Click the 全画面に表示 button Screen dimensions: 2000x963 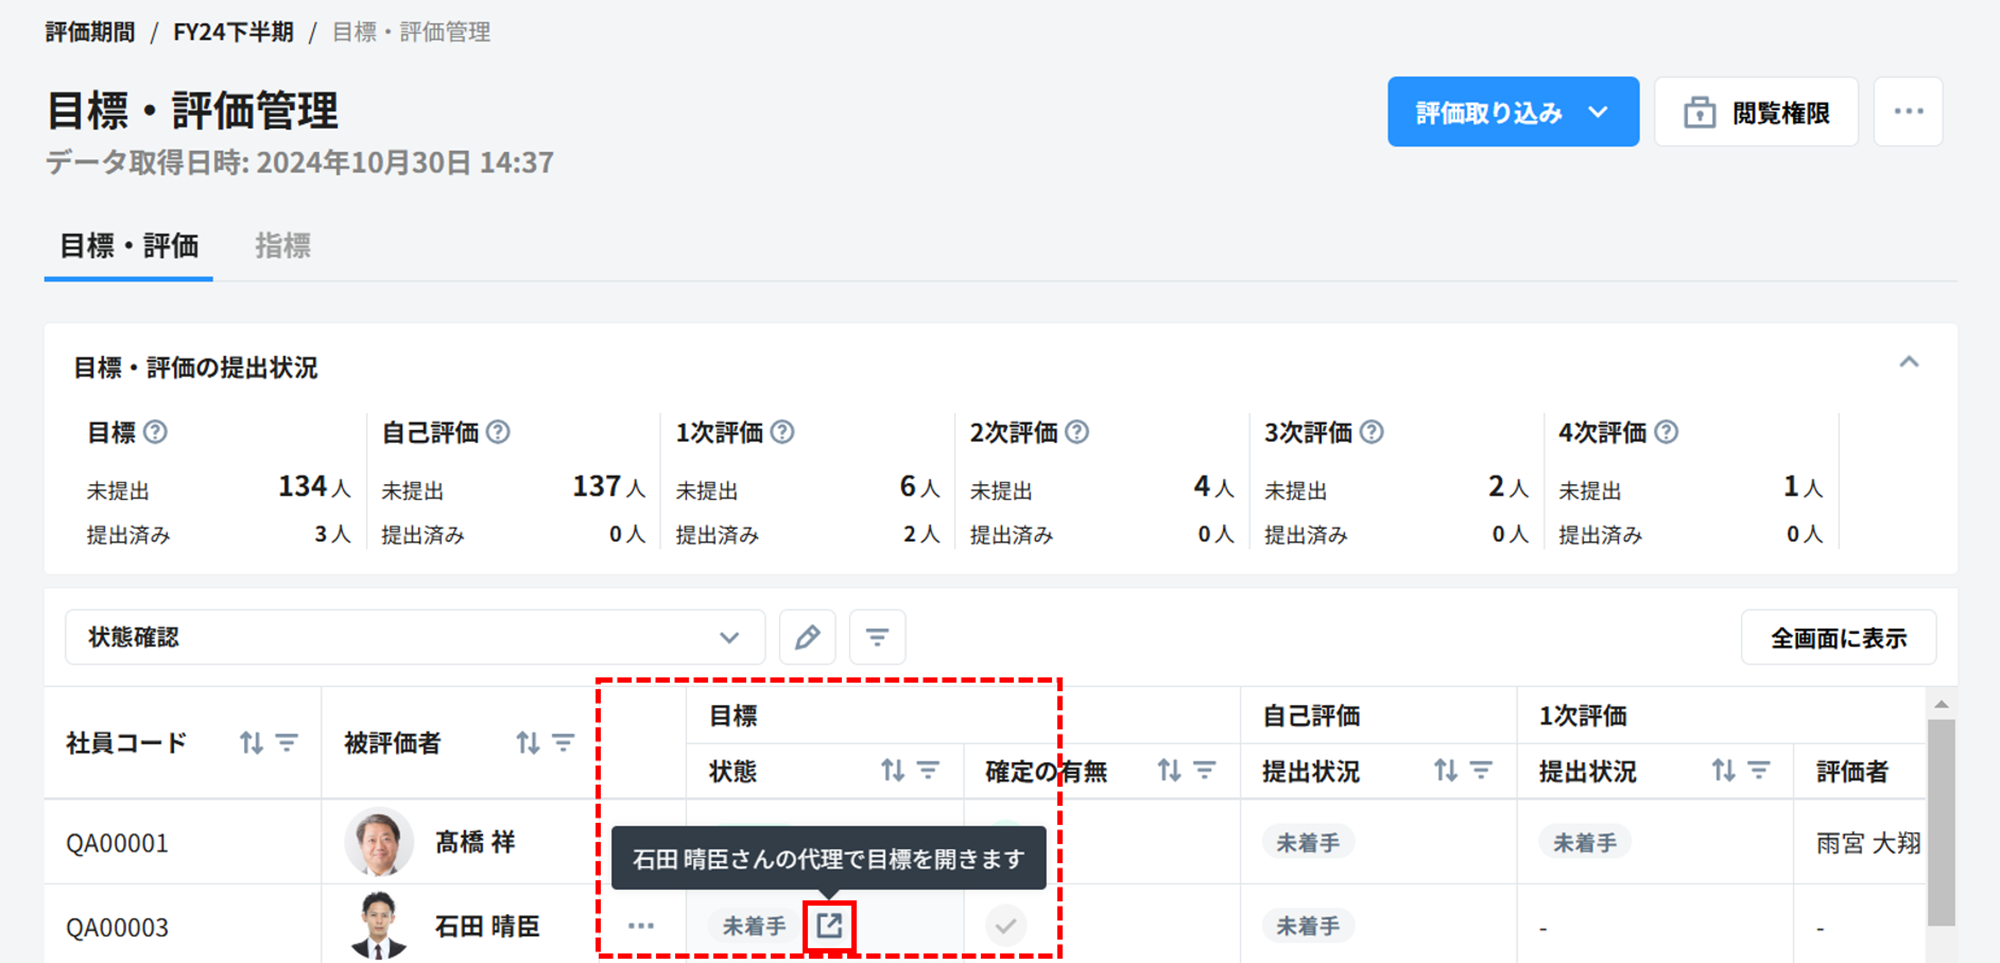pos(1838,638)
